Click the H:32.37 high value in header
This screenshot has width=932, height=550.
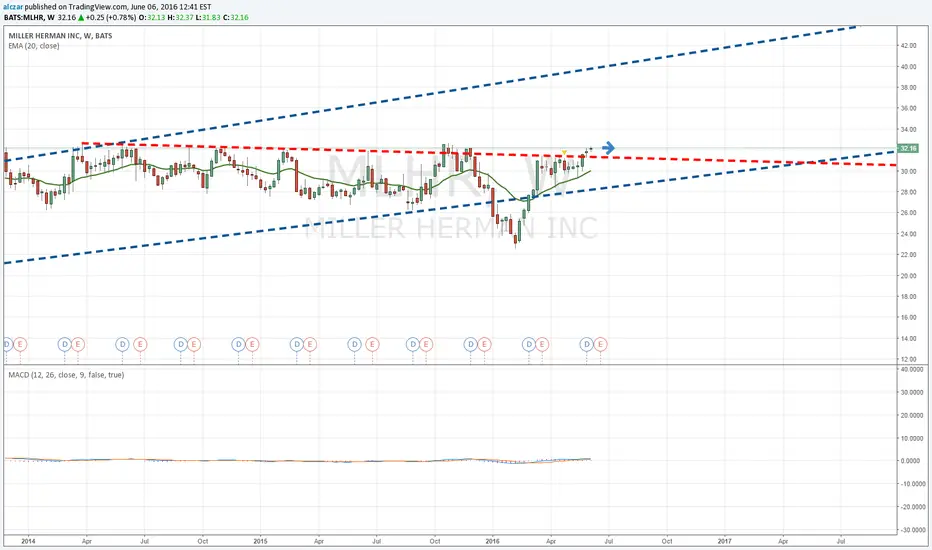click(x=180, y=18)
